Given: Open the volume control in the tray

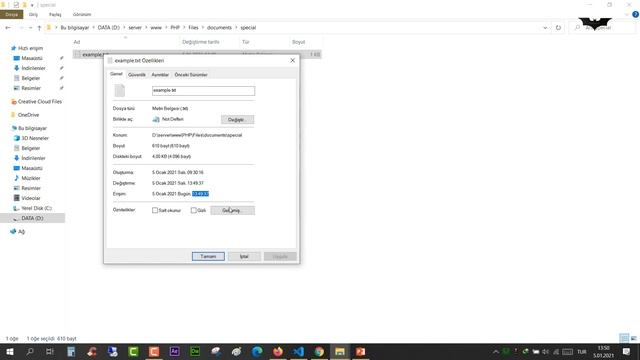Looking at the screenshot, I should 545,351.
